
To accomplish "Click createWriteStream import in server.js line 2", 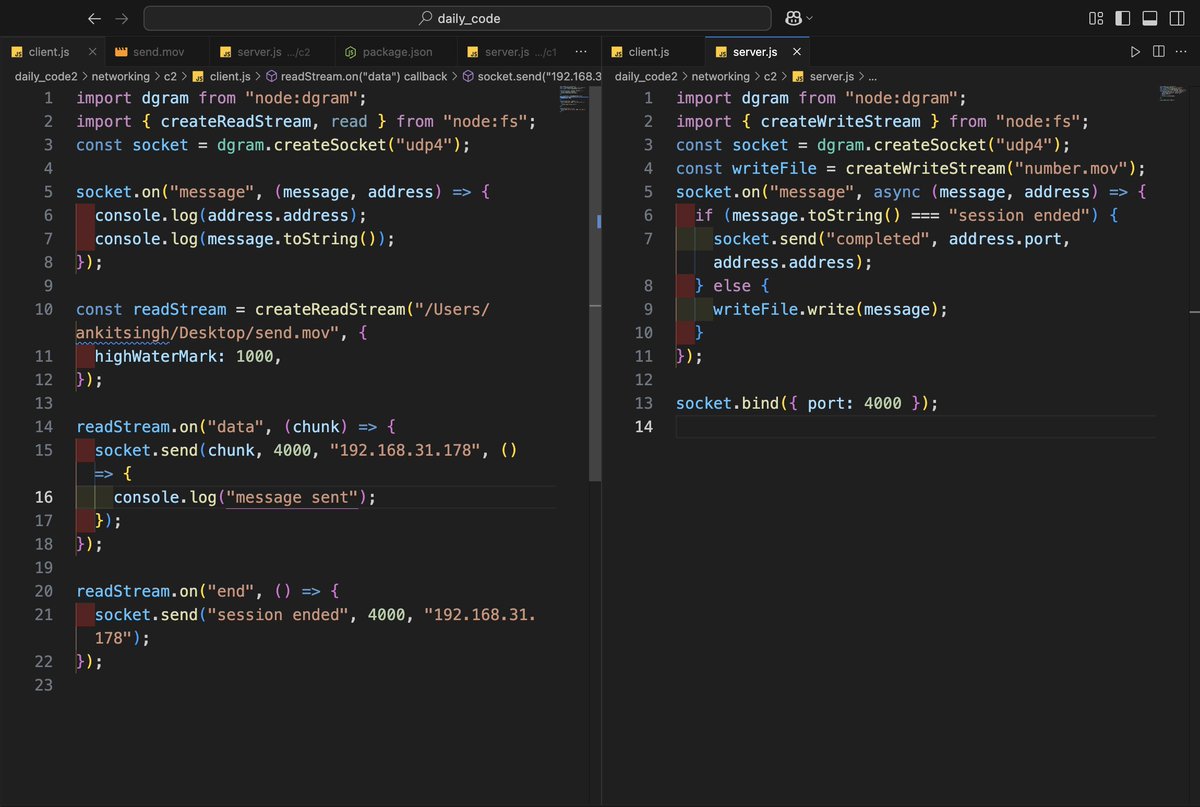I will click(x=840, y=121).
